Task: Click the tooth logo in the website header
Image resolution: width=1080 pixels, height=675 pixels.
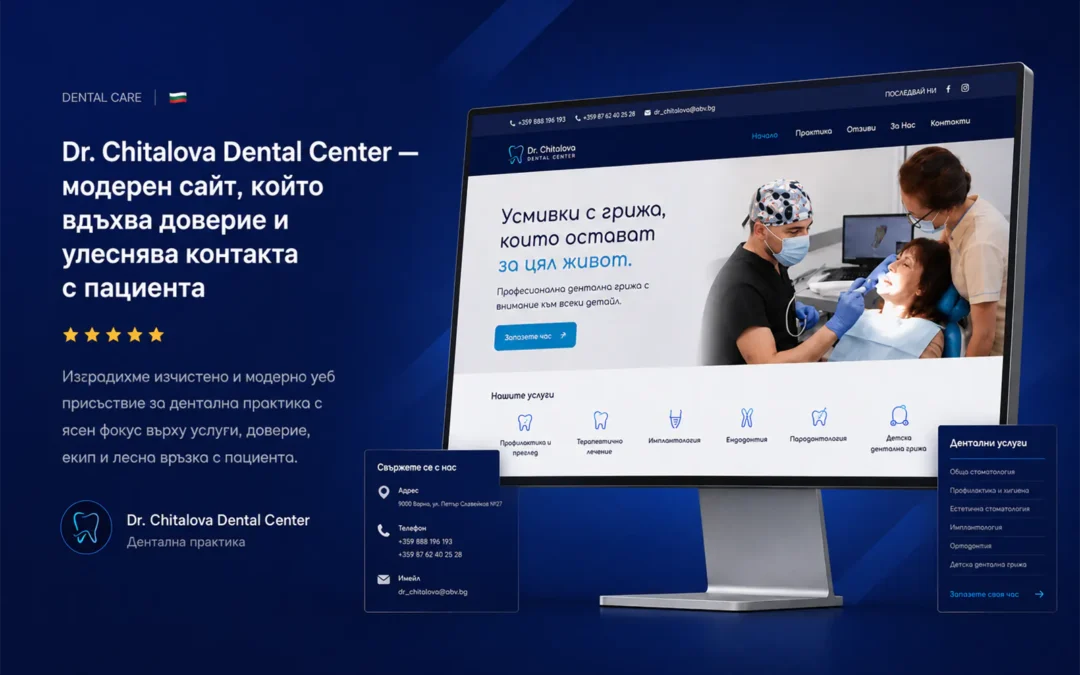Action: tap(515, 154)
